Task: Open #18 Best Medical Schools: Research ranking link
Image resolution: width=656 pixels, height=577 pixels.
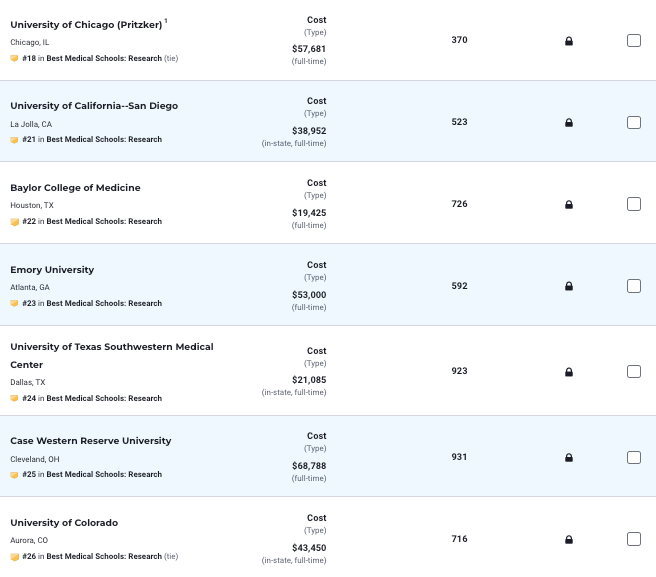Action: [92, 58]
